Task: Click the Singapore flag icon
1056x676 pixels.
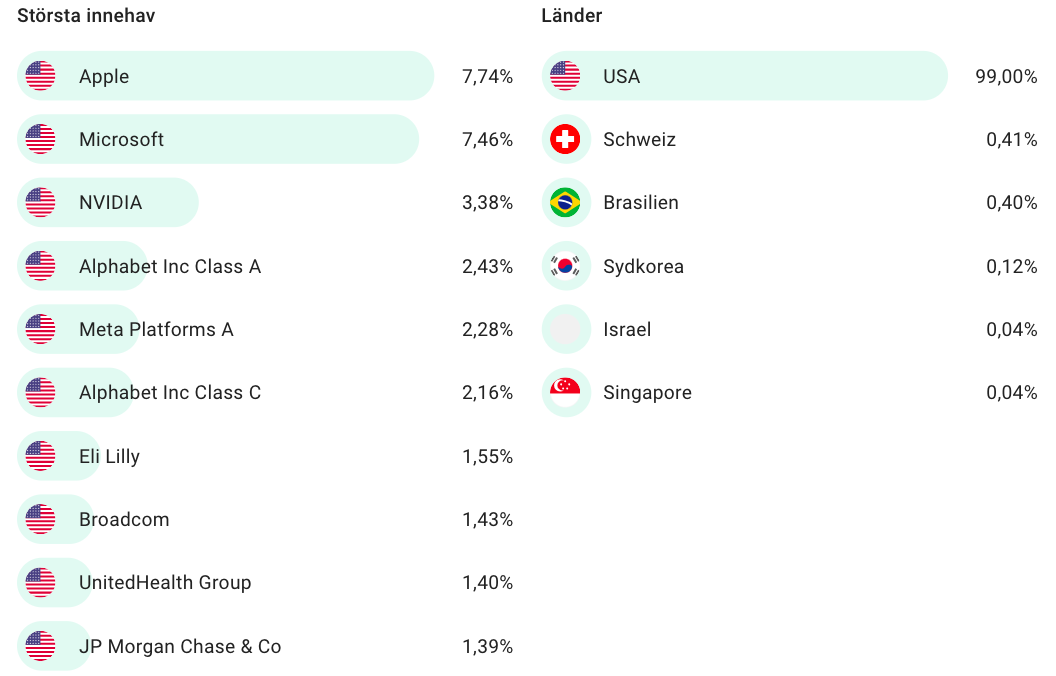Action: coord(565,393)
